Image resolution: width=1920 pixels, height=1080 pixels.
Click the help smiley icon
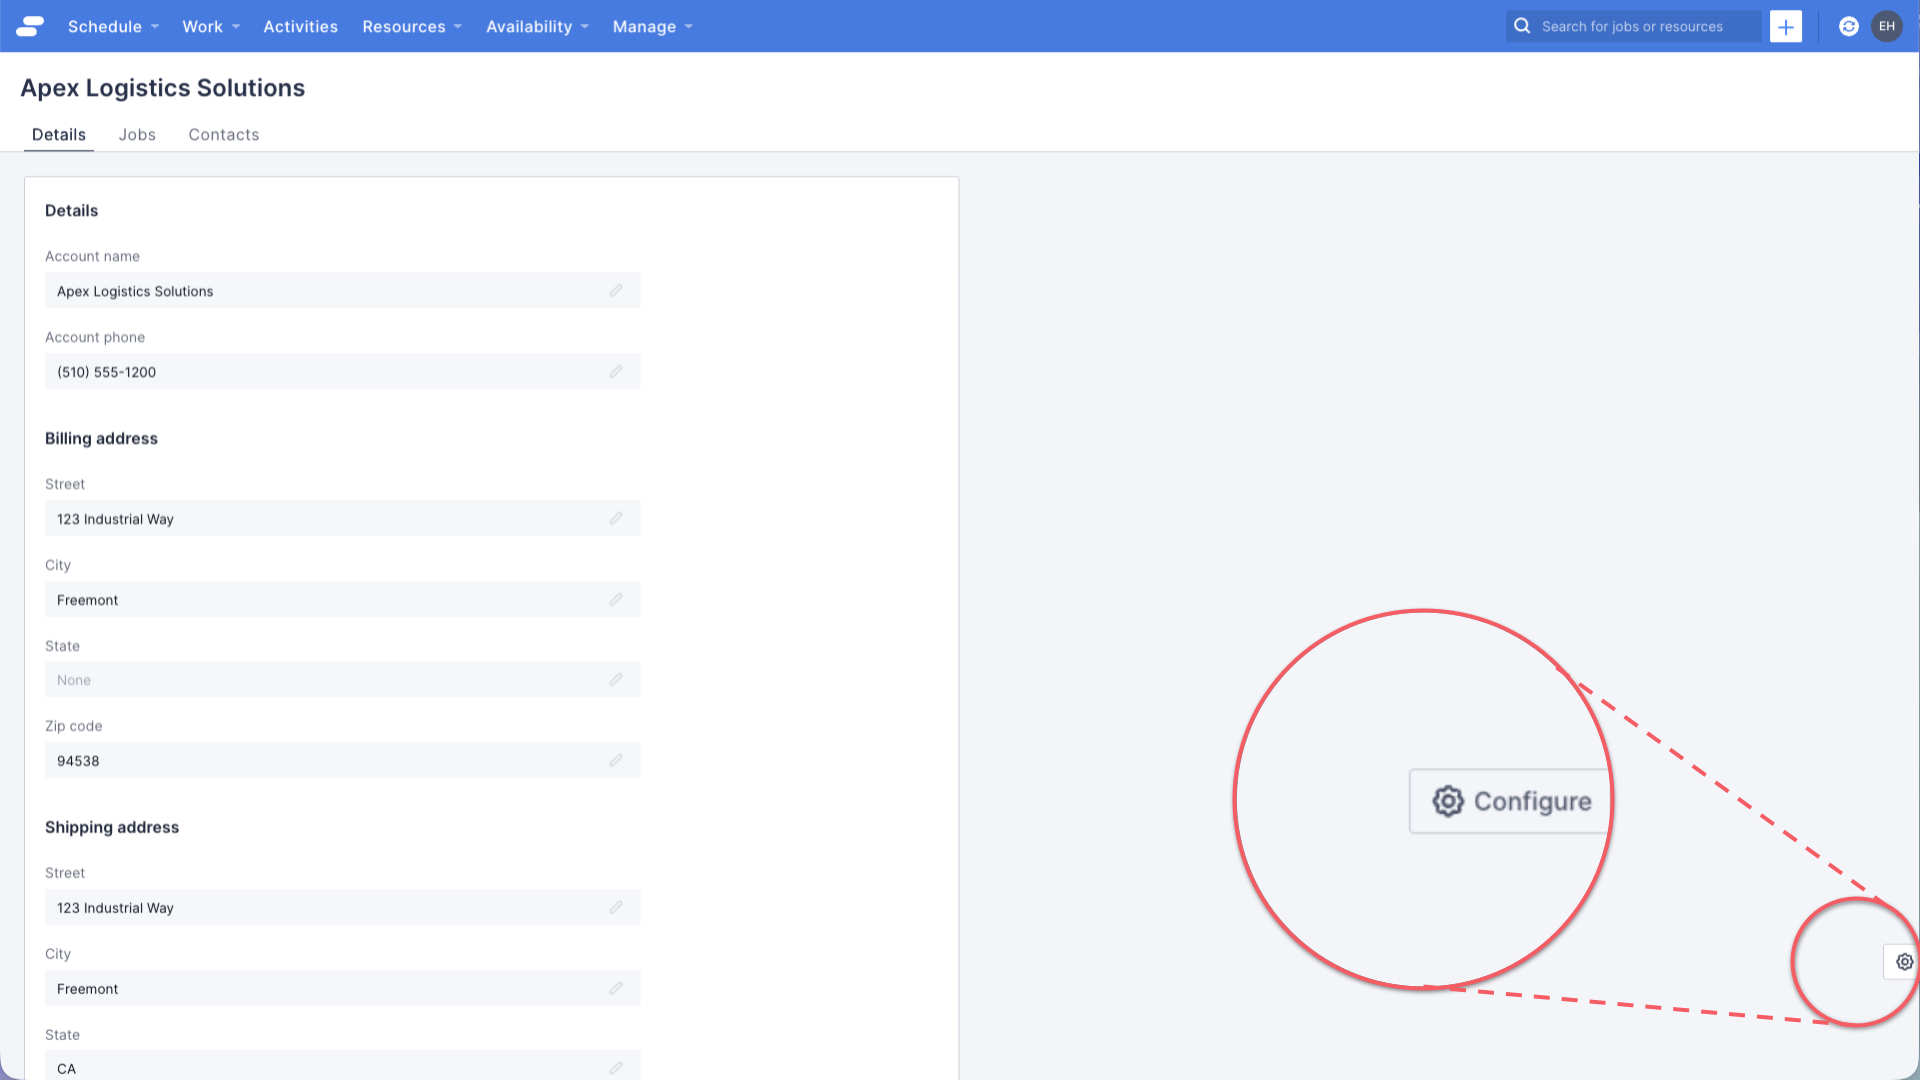pos(1848,26)
